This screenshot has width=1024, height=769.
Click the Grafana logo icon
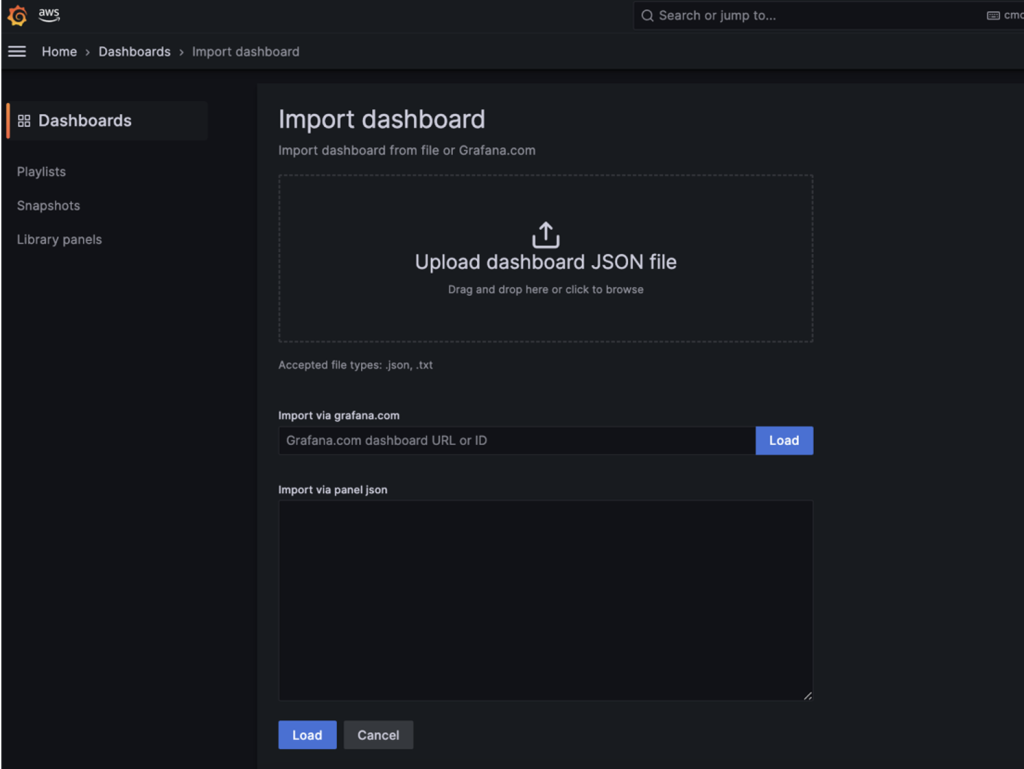(18, 15)
